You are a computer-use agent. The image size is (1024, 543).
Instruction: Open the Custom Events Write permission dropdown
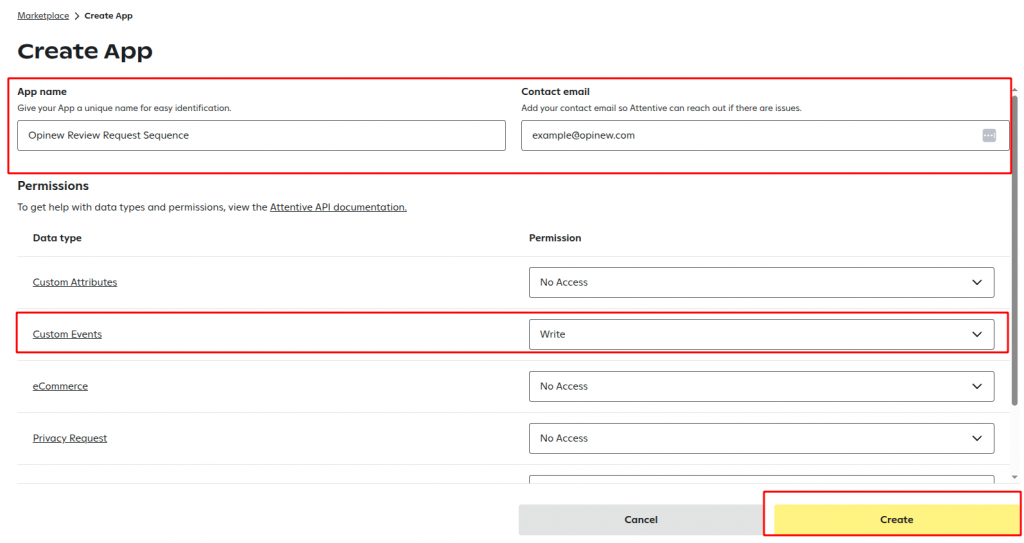761,334
